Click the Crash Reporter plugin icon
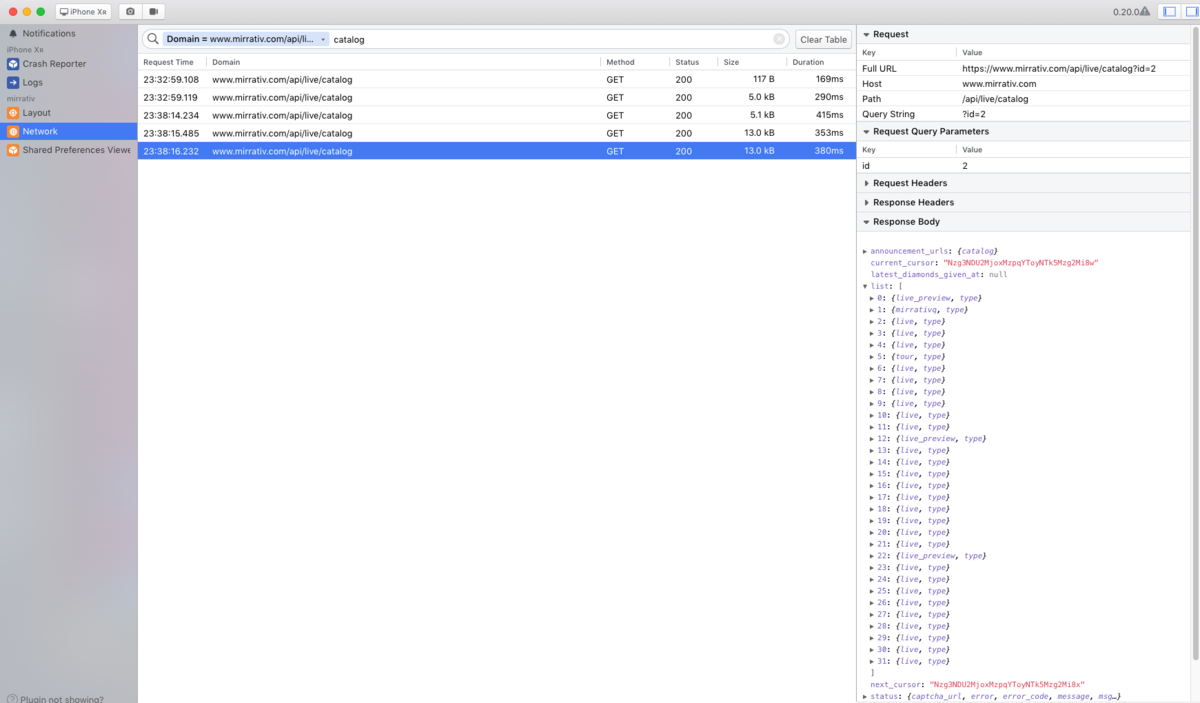The image size is (1200, 703). 13,64
